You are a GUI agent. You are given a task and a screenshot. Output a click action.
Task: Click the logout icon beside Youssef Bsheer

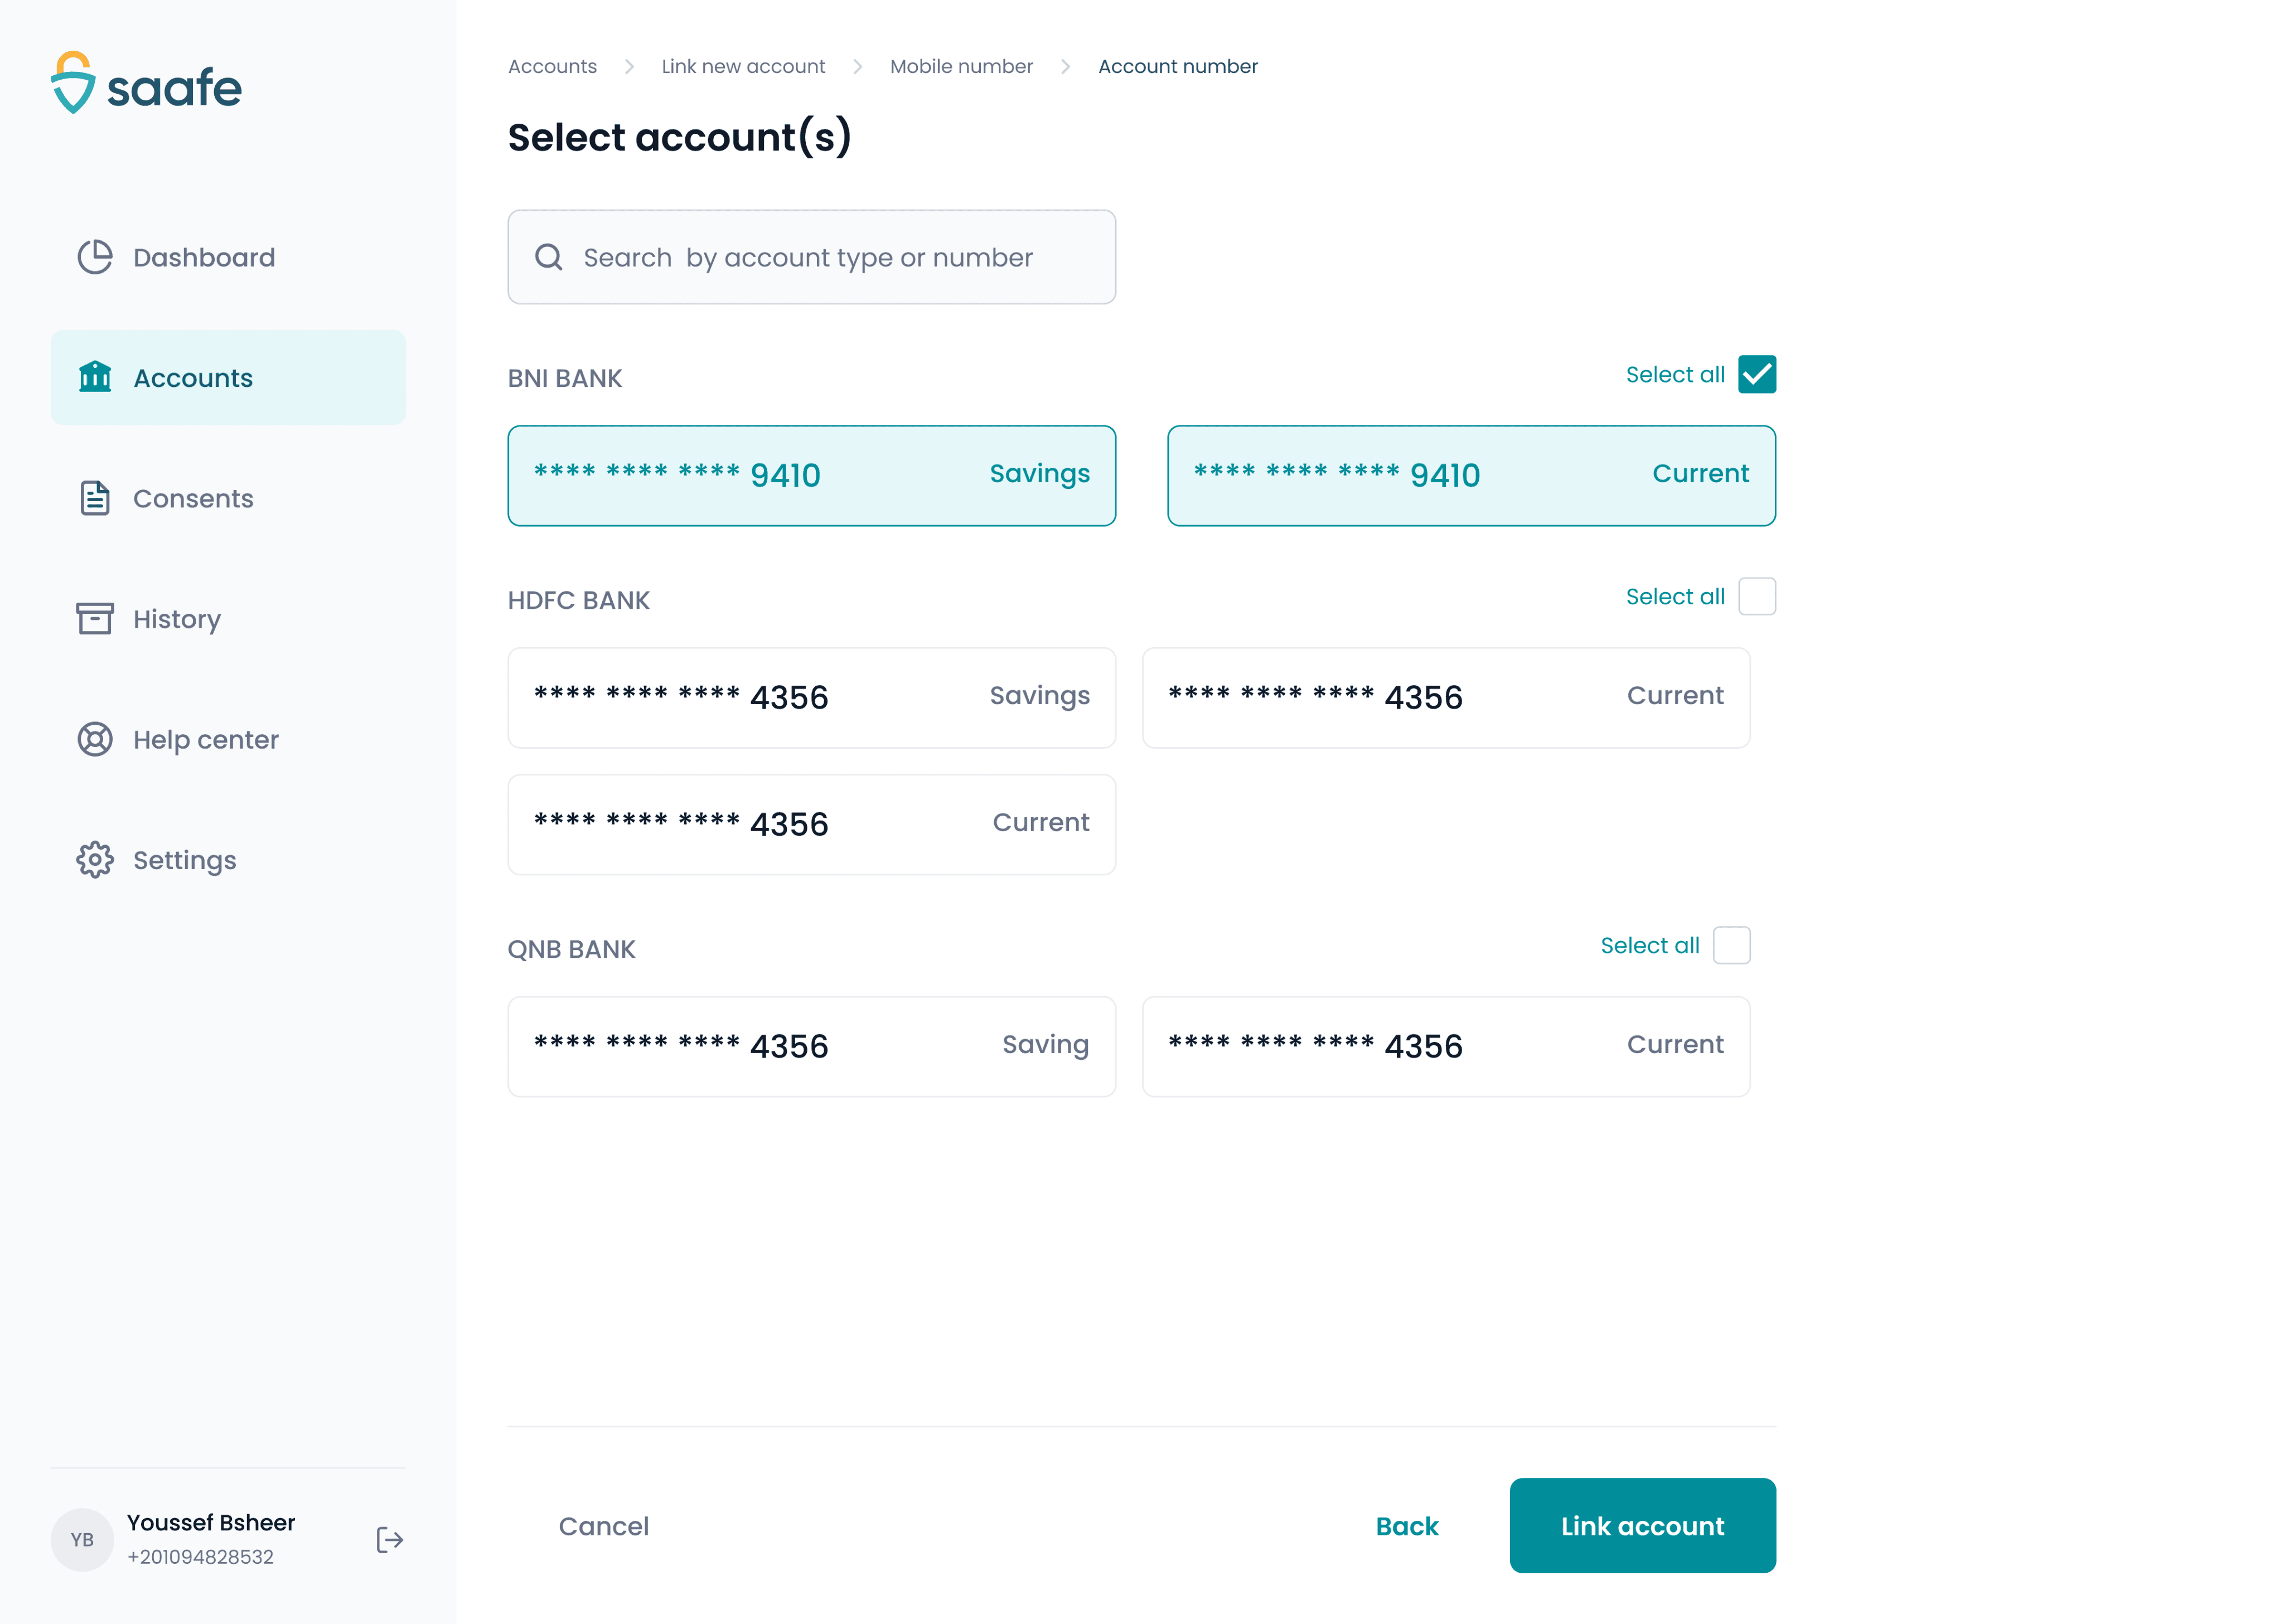click(x=389, y=1540)
